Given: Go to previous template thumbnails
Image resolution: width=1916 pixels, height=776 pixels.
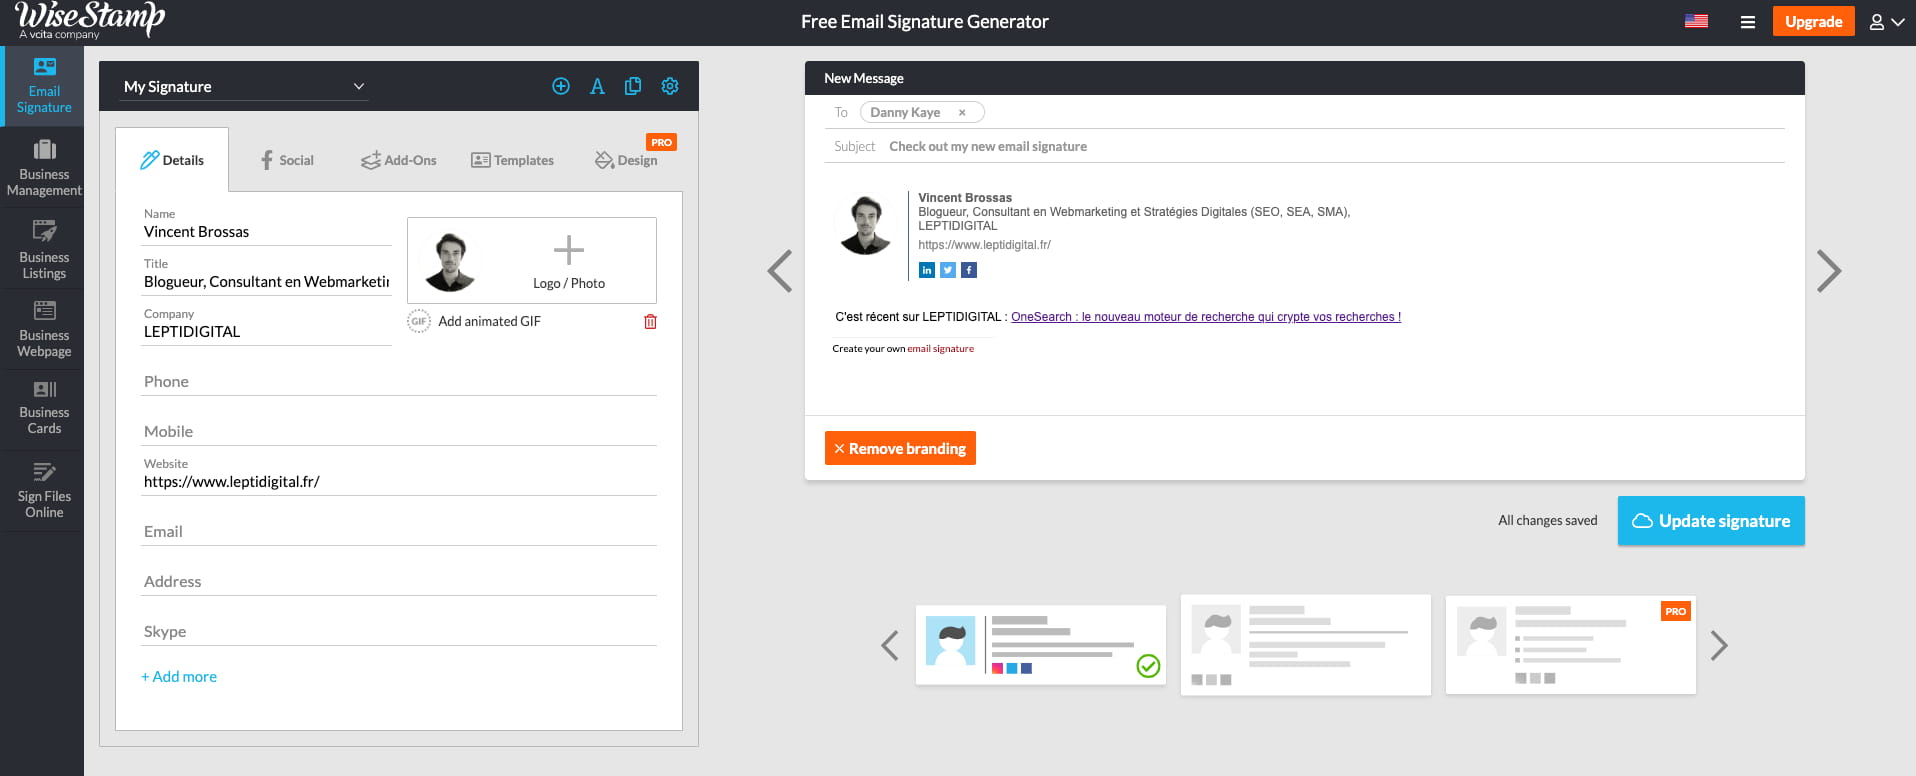Looking at the screenshot, I should pos(890,645).
